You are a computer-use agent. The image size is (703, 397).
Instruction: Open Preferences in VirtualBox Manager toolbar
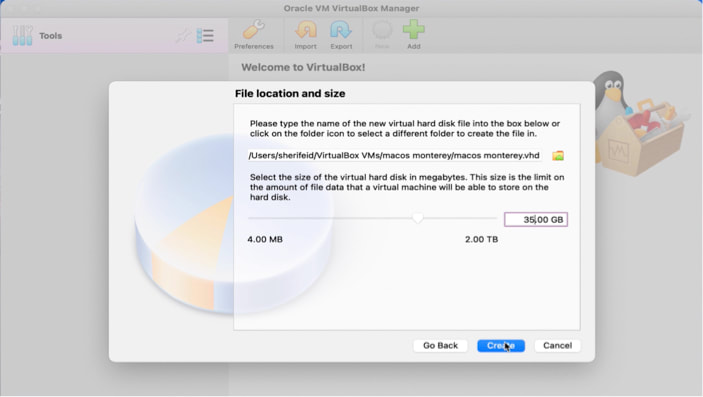pos(254,35)
